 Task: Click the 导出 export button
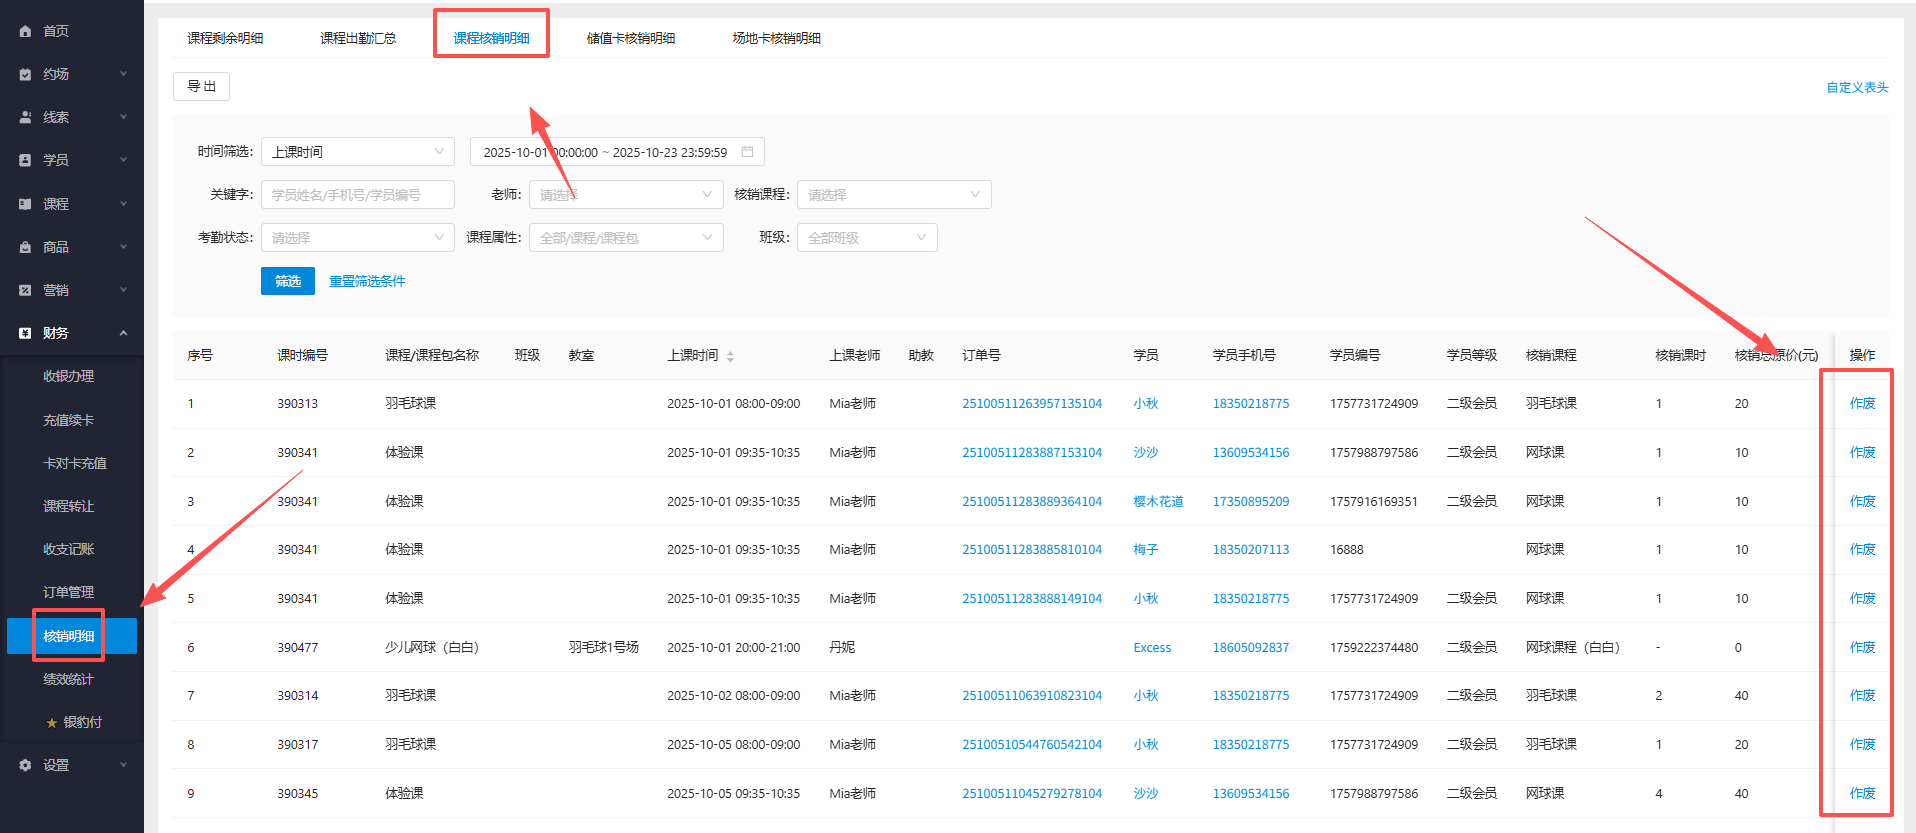tap(201, 87)
